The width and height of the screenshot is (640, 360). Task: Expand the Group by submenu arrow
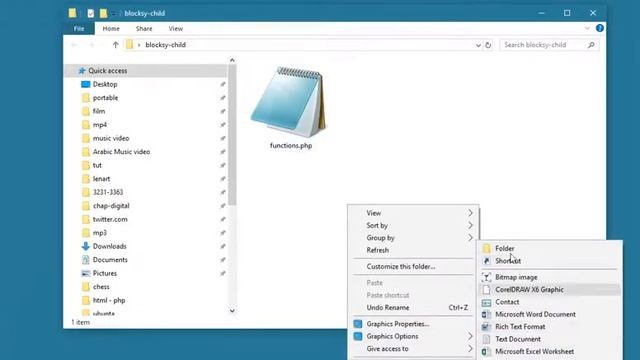470,238
